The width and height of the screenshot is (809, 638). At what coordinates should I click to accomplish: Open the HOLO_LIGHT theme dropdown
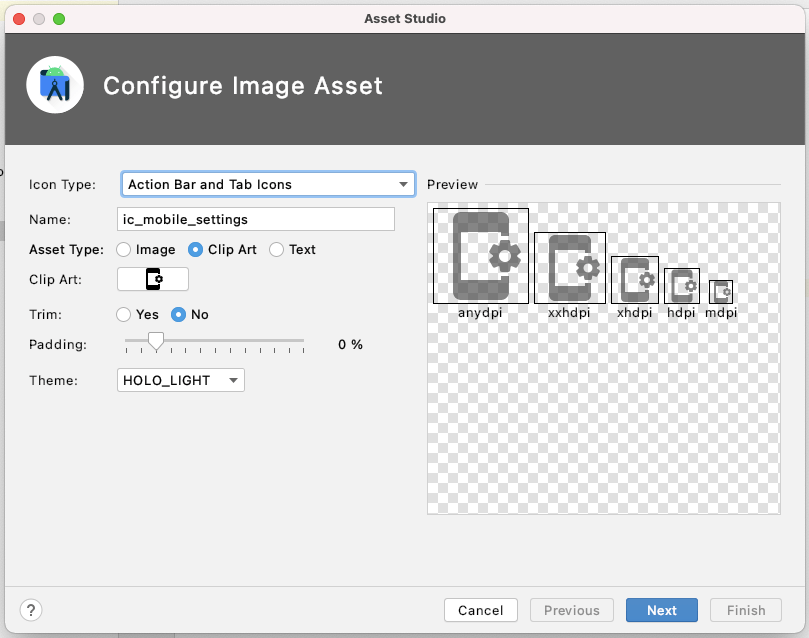[180, 380]
